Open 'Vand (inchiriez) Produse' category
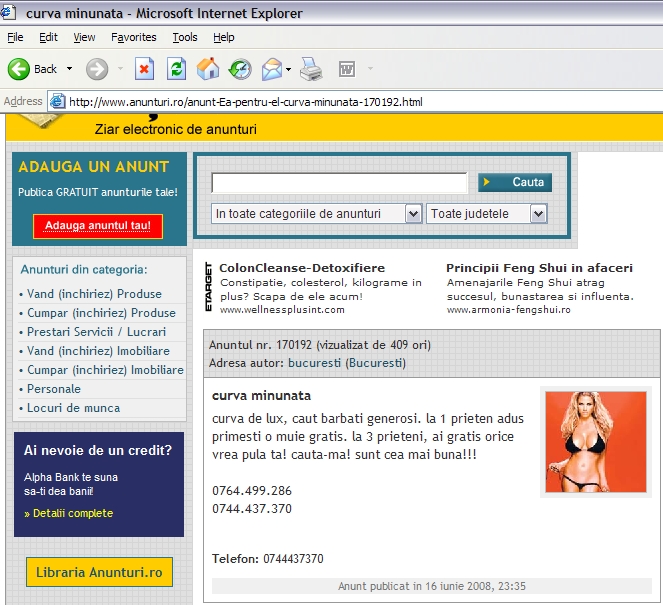663x605 pixels. 94,294
